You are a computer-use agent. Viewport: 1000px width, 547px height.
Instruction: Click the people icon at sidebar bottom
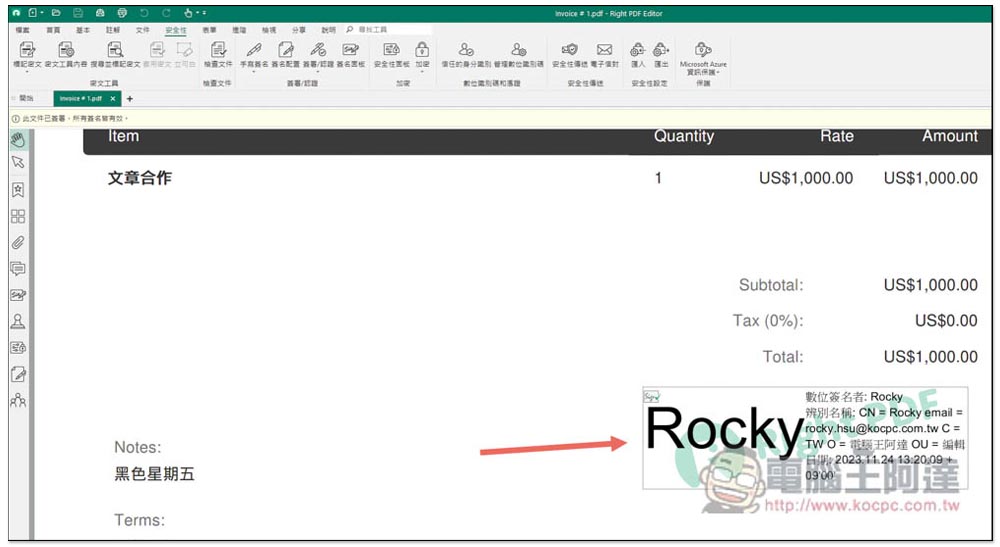click(x=18, y=400)
